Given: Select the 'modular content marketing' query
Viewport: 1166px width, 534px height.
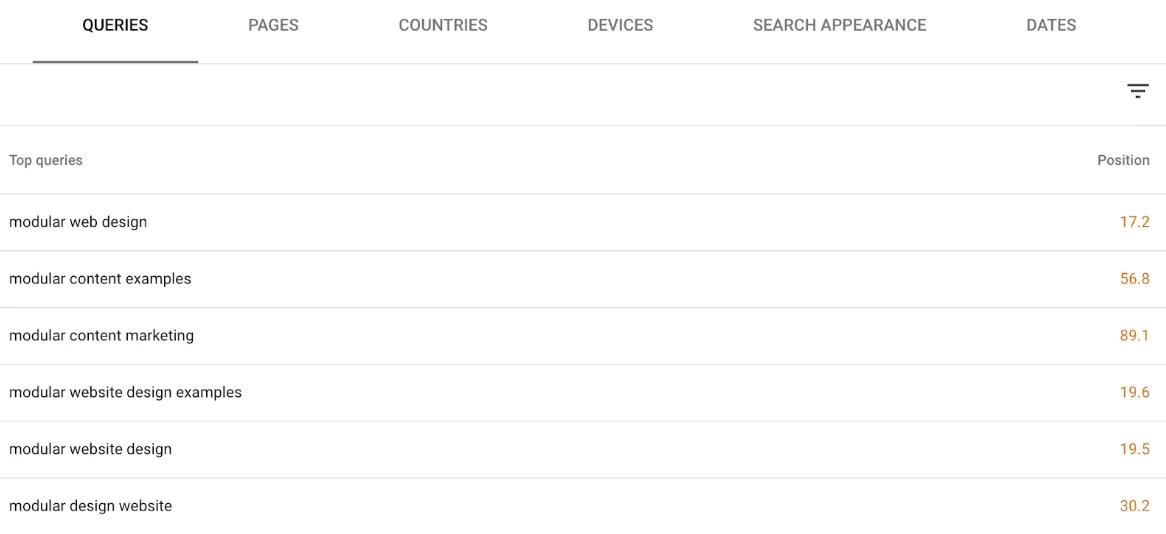Looking at the screenshot, I should [101, 336].
